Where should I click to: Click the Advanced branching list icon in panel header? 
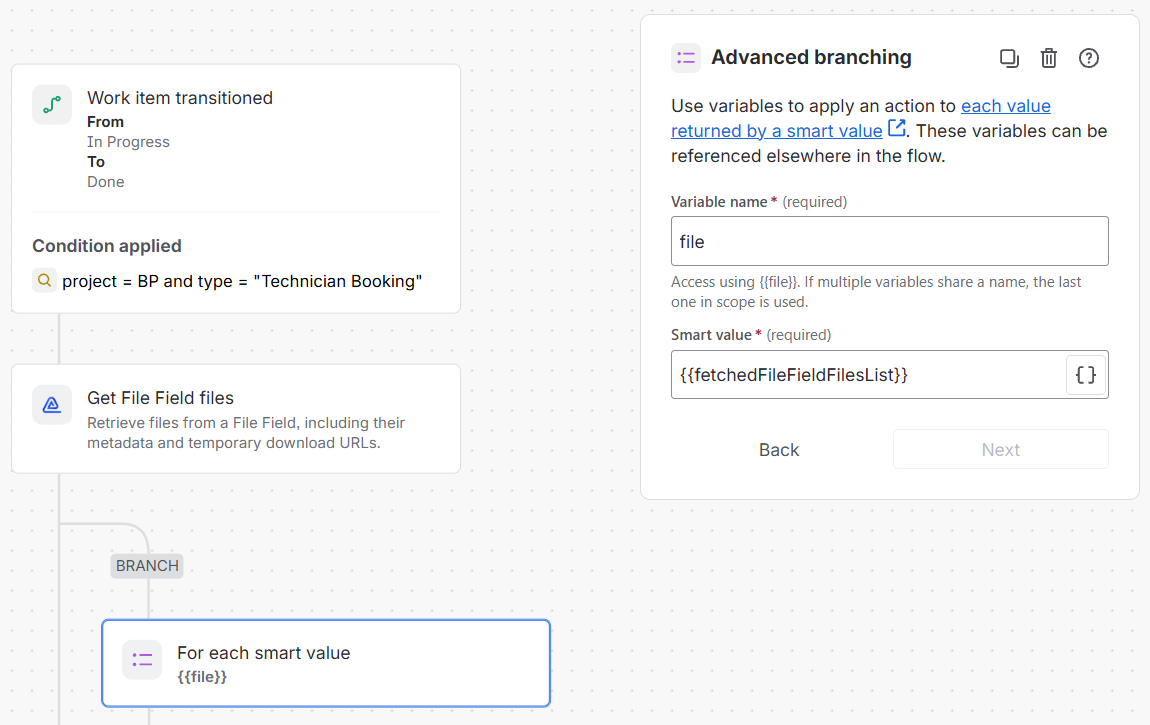[686, 58]
